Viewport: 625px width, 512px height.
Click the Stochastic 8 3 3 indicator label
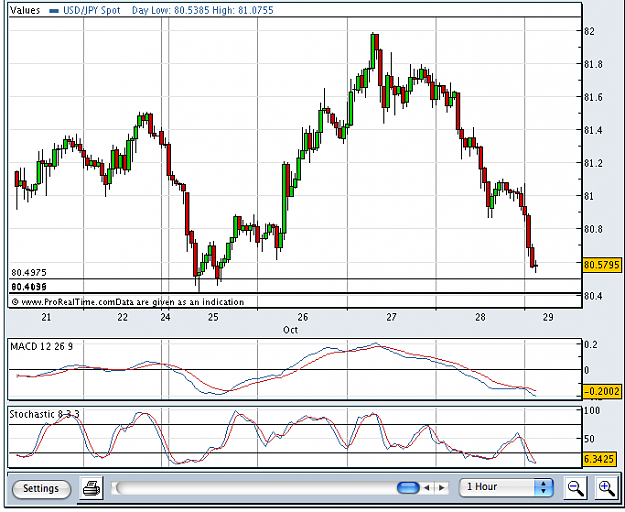coord(44,414)
